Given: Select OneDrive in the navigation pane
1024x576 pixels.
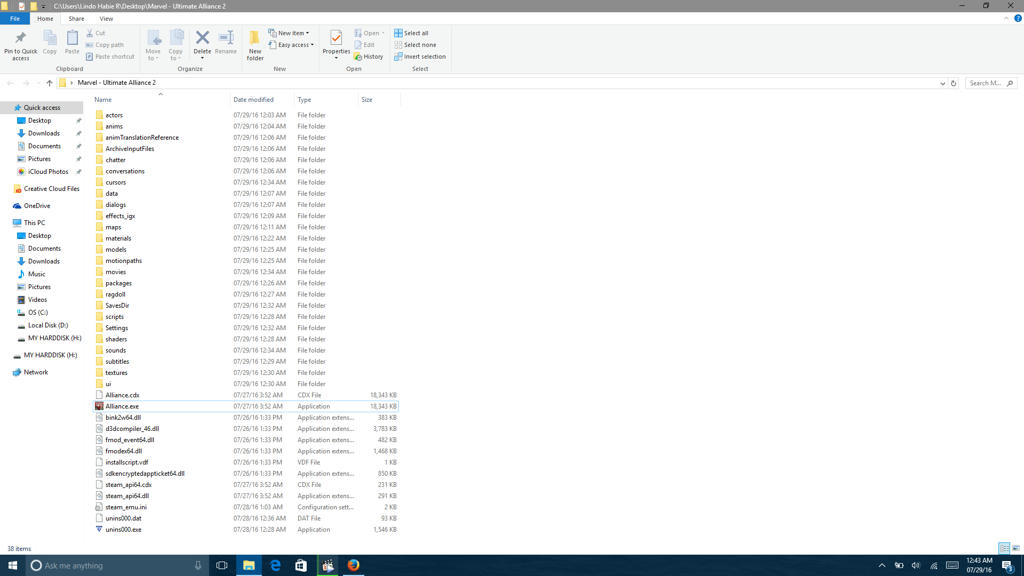Looking at the screenshot, I should (x=31, y=206).
